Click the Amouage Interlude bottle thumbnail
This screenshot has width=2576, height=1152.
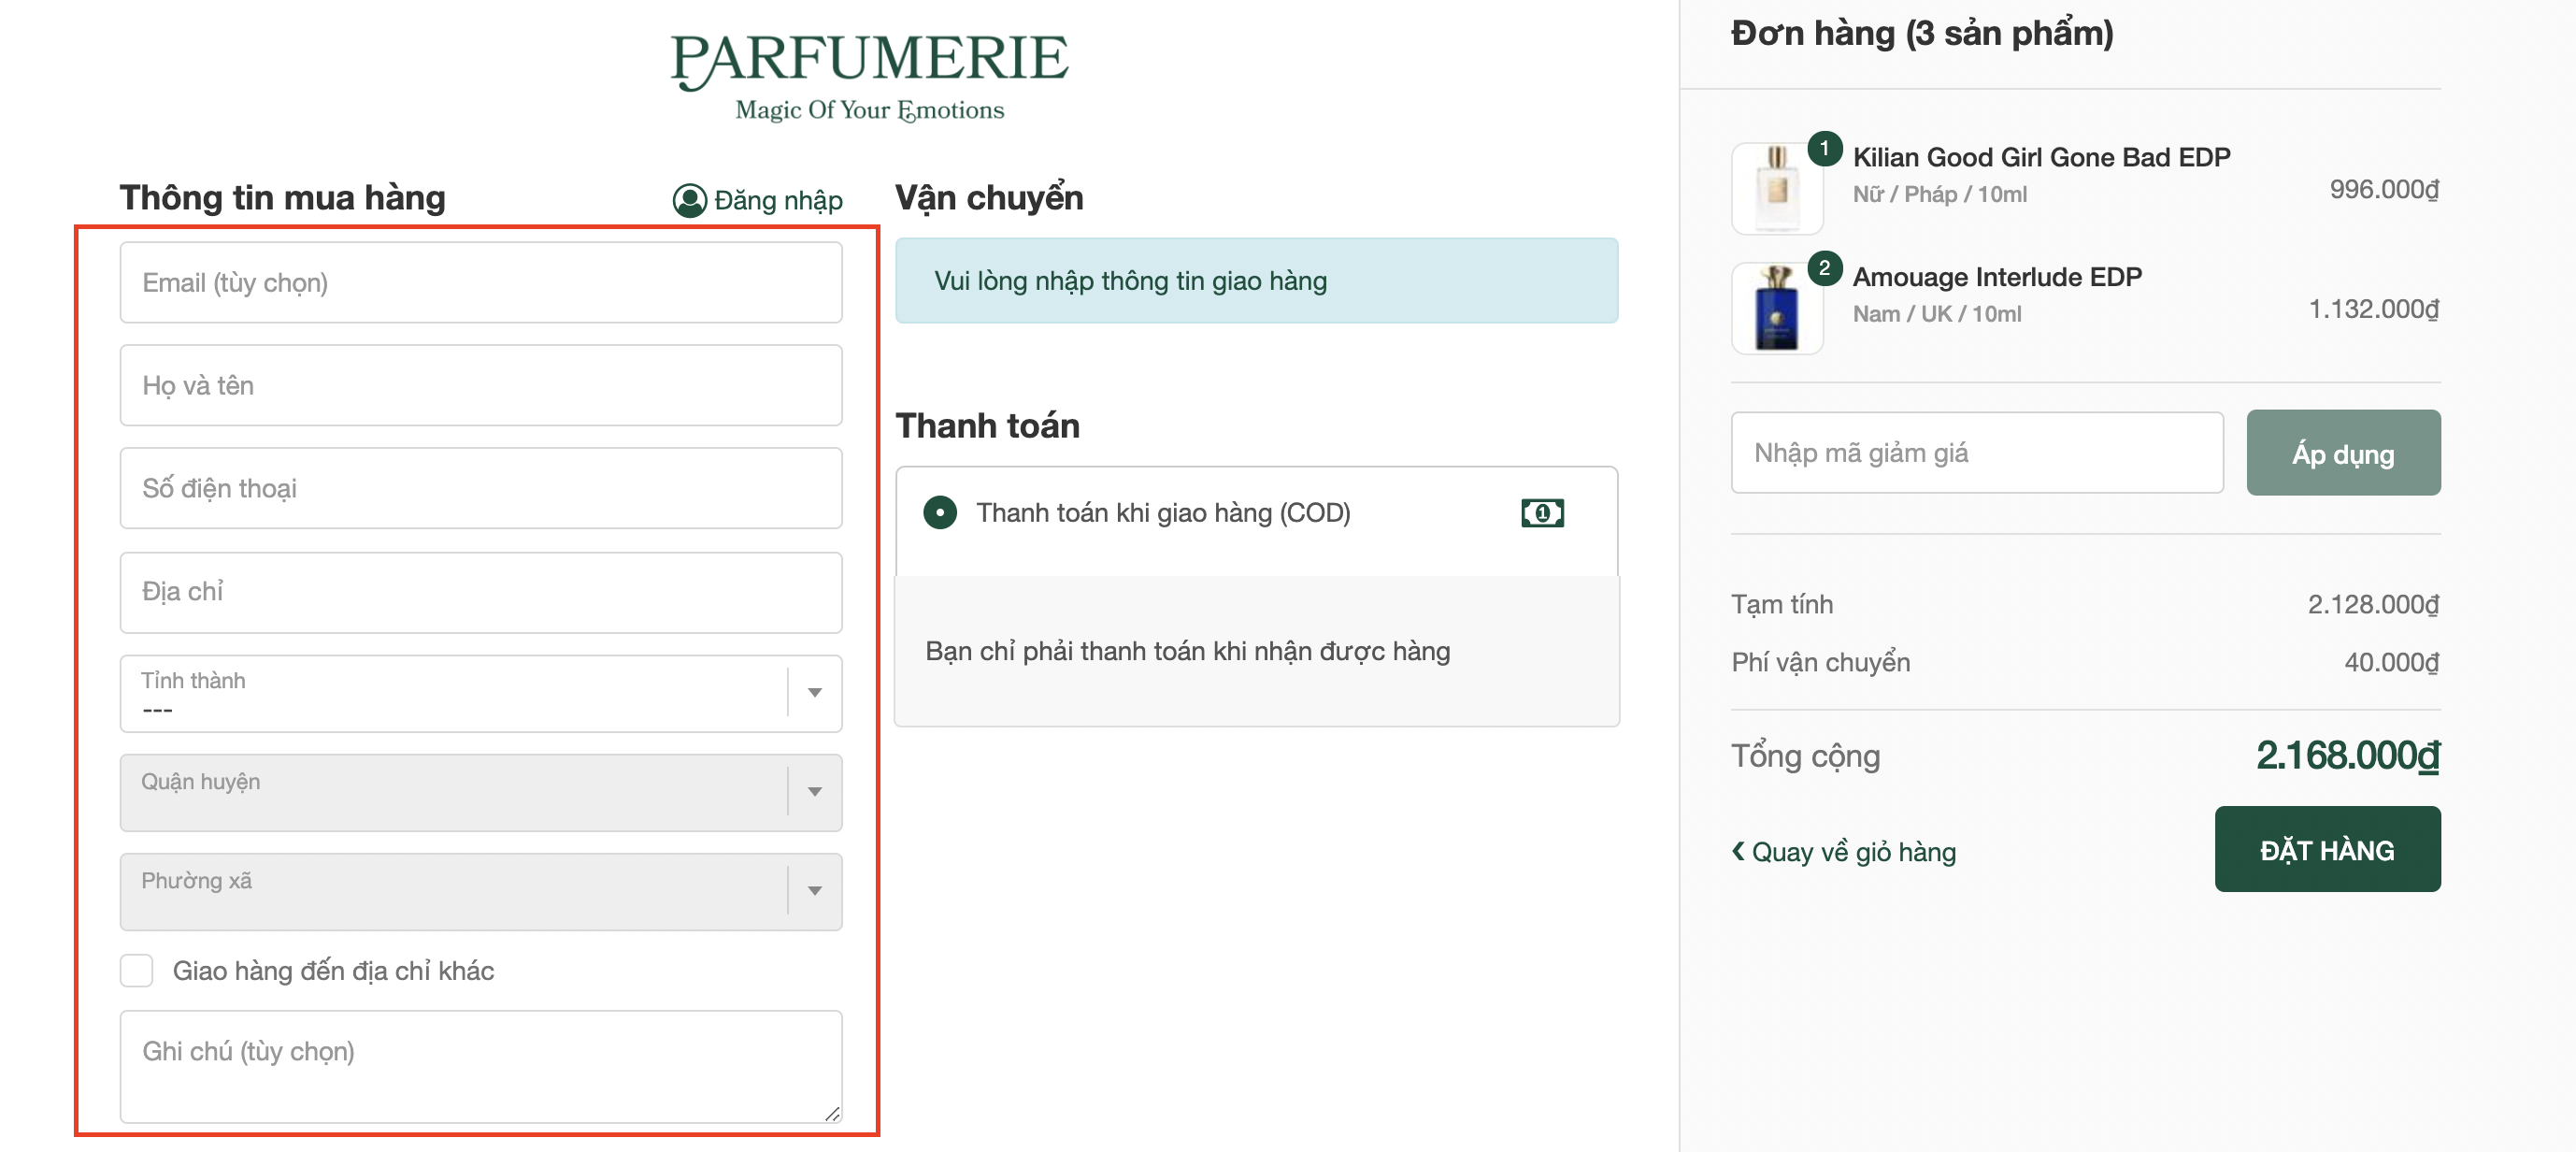pos(1776,308)
